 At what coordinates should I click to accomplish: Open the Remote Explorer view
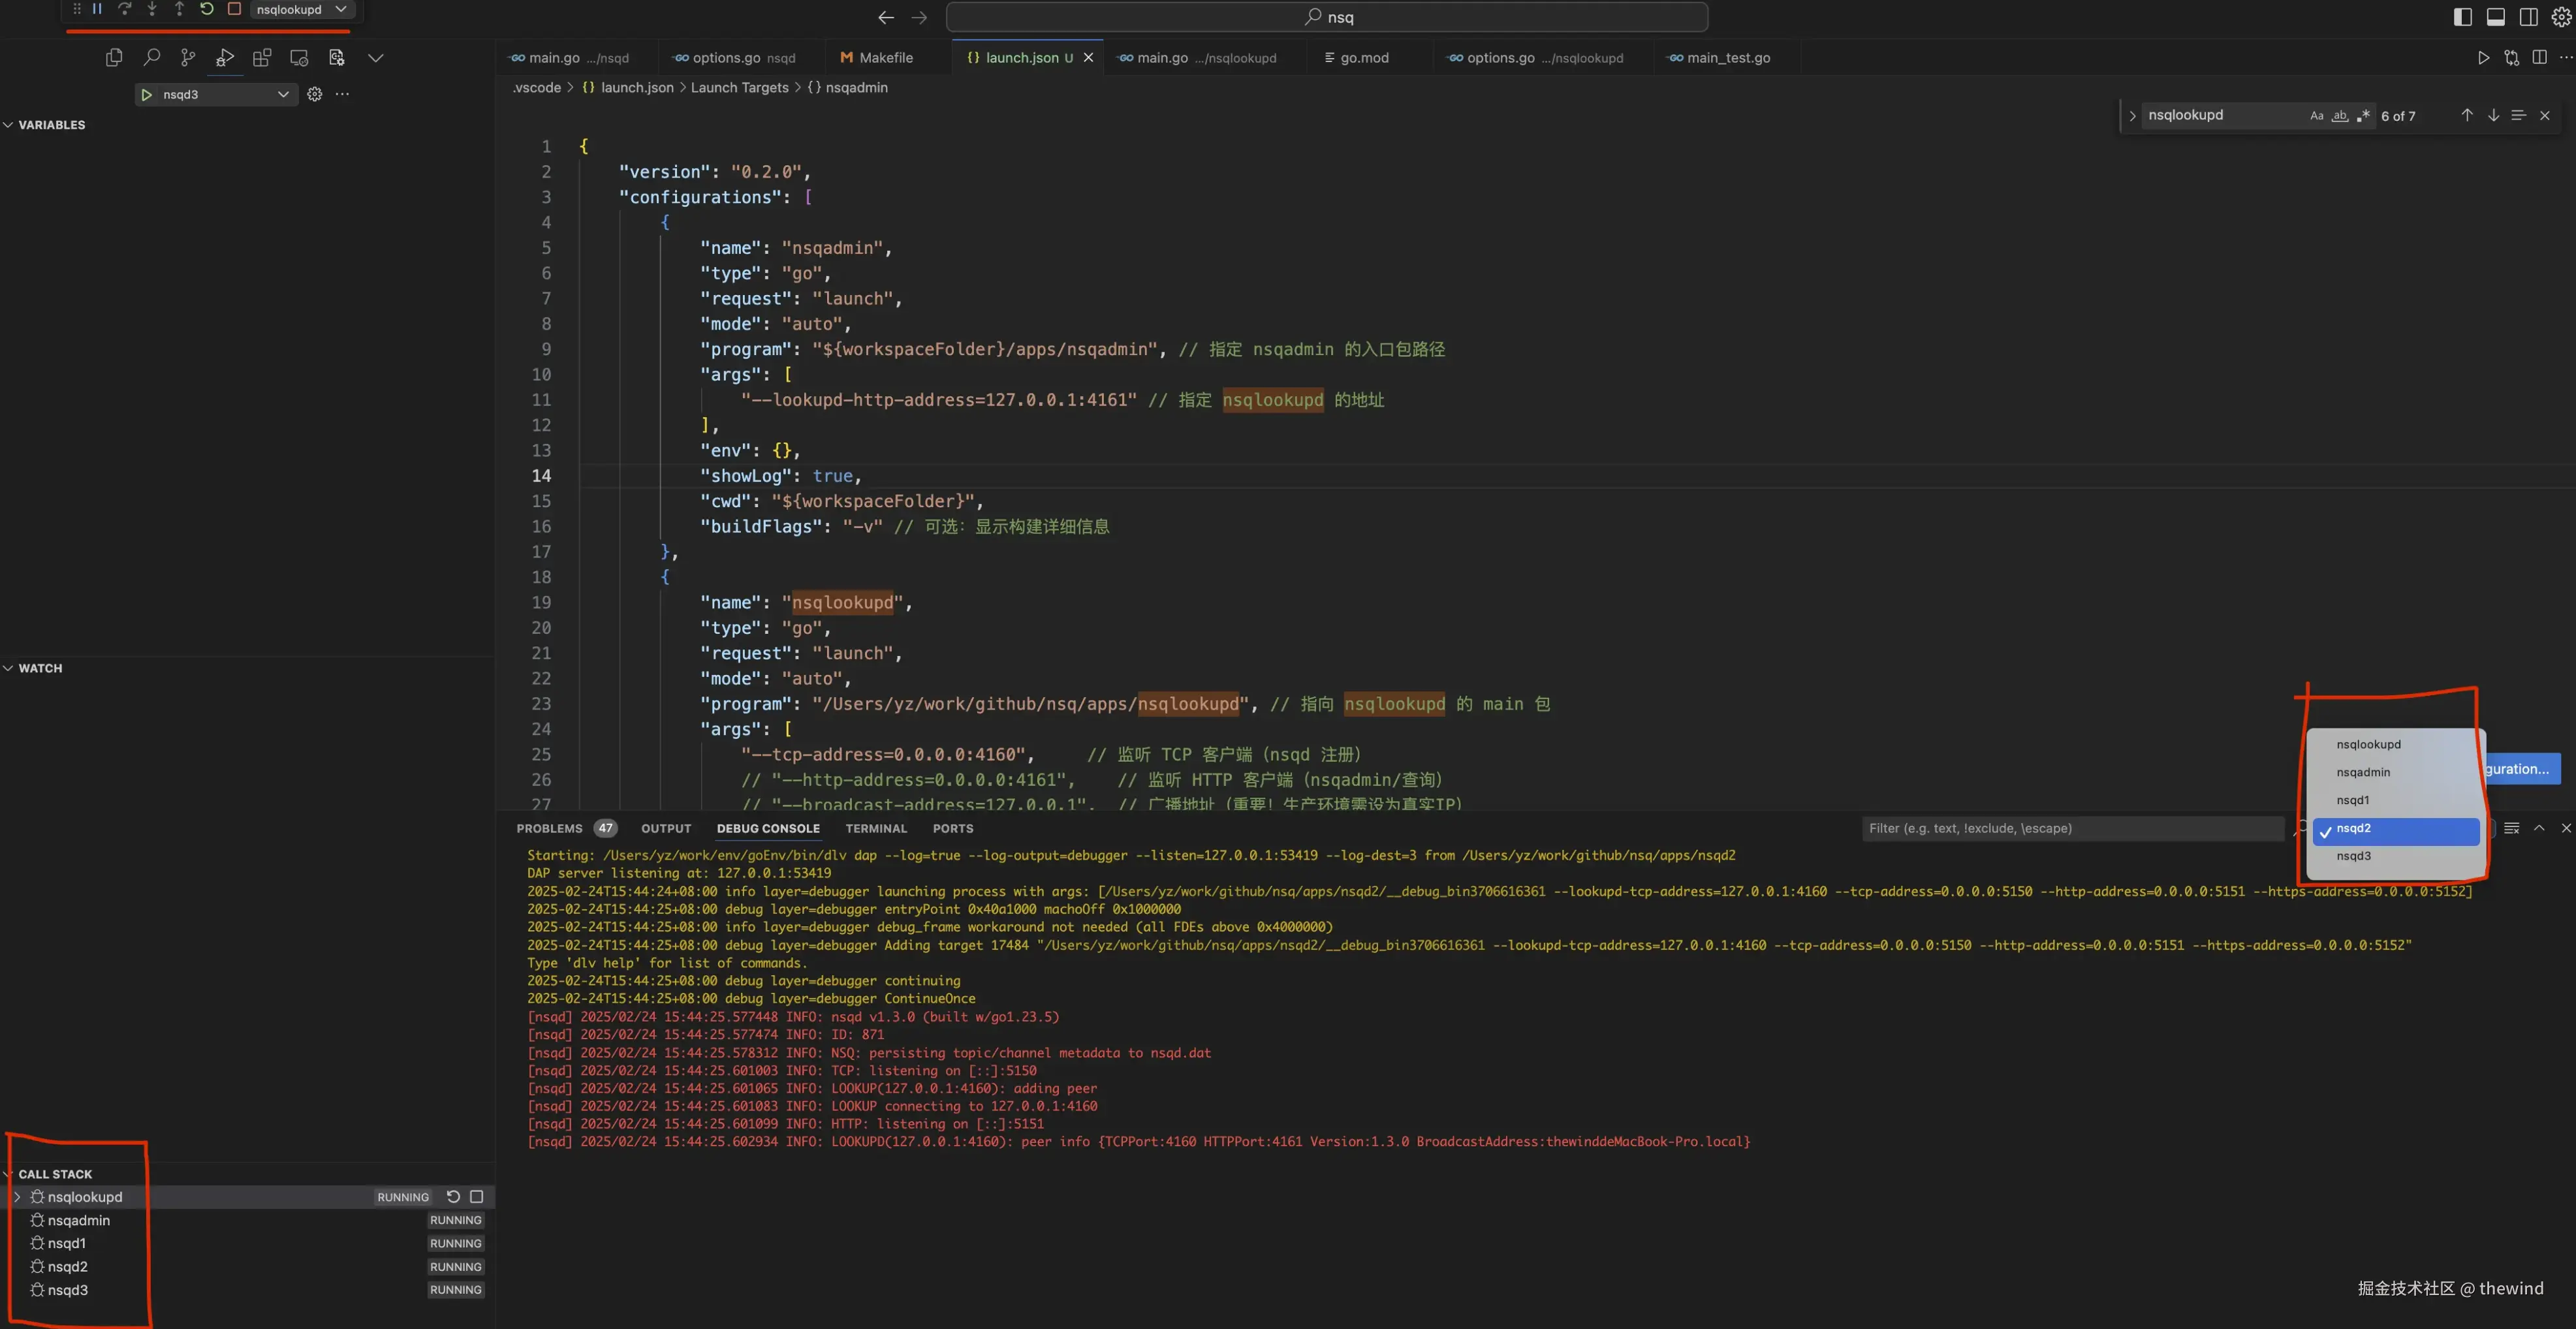pyautogui.click(x=299, y=58)
